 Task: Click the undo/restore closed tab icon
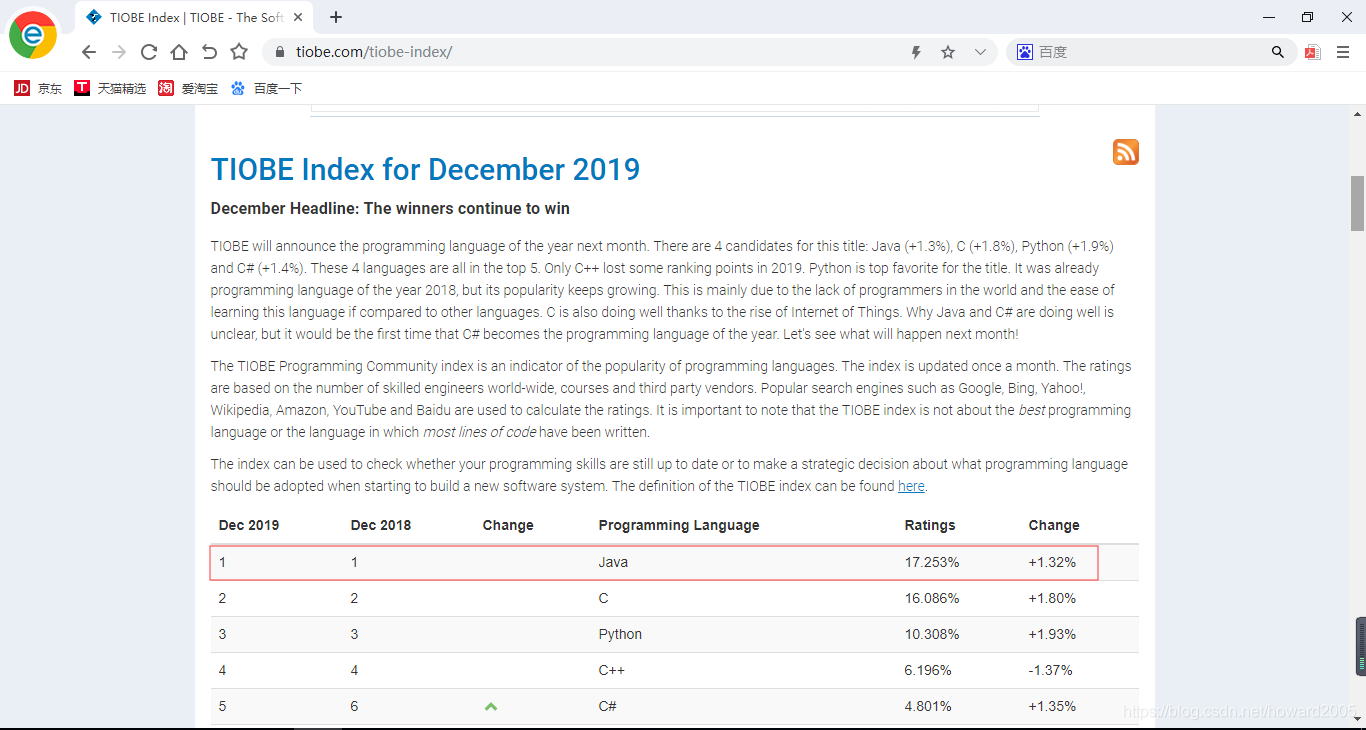click(x=209, y=52)
